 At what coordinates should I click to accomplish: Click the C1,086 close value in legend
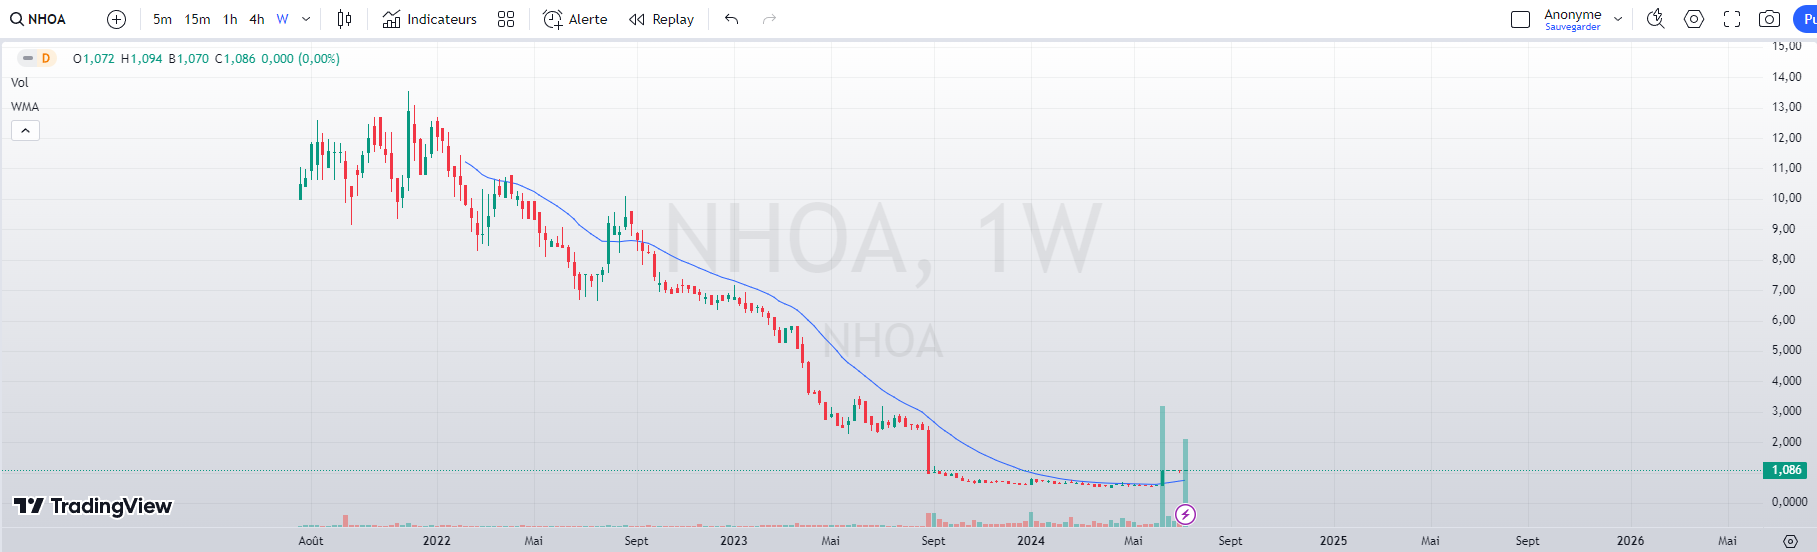(235, 59)
